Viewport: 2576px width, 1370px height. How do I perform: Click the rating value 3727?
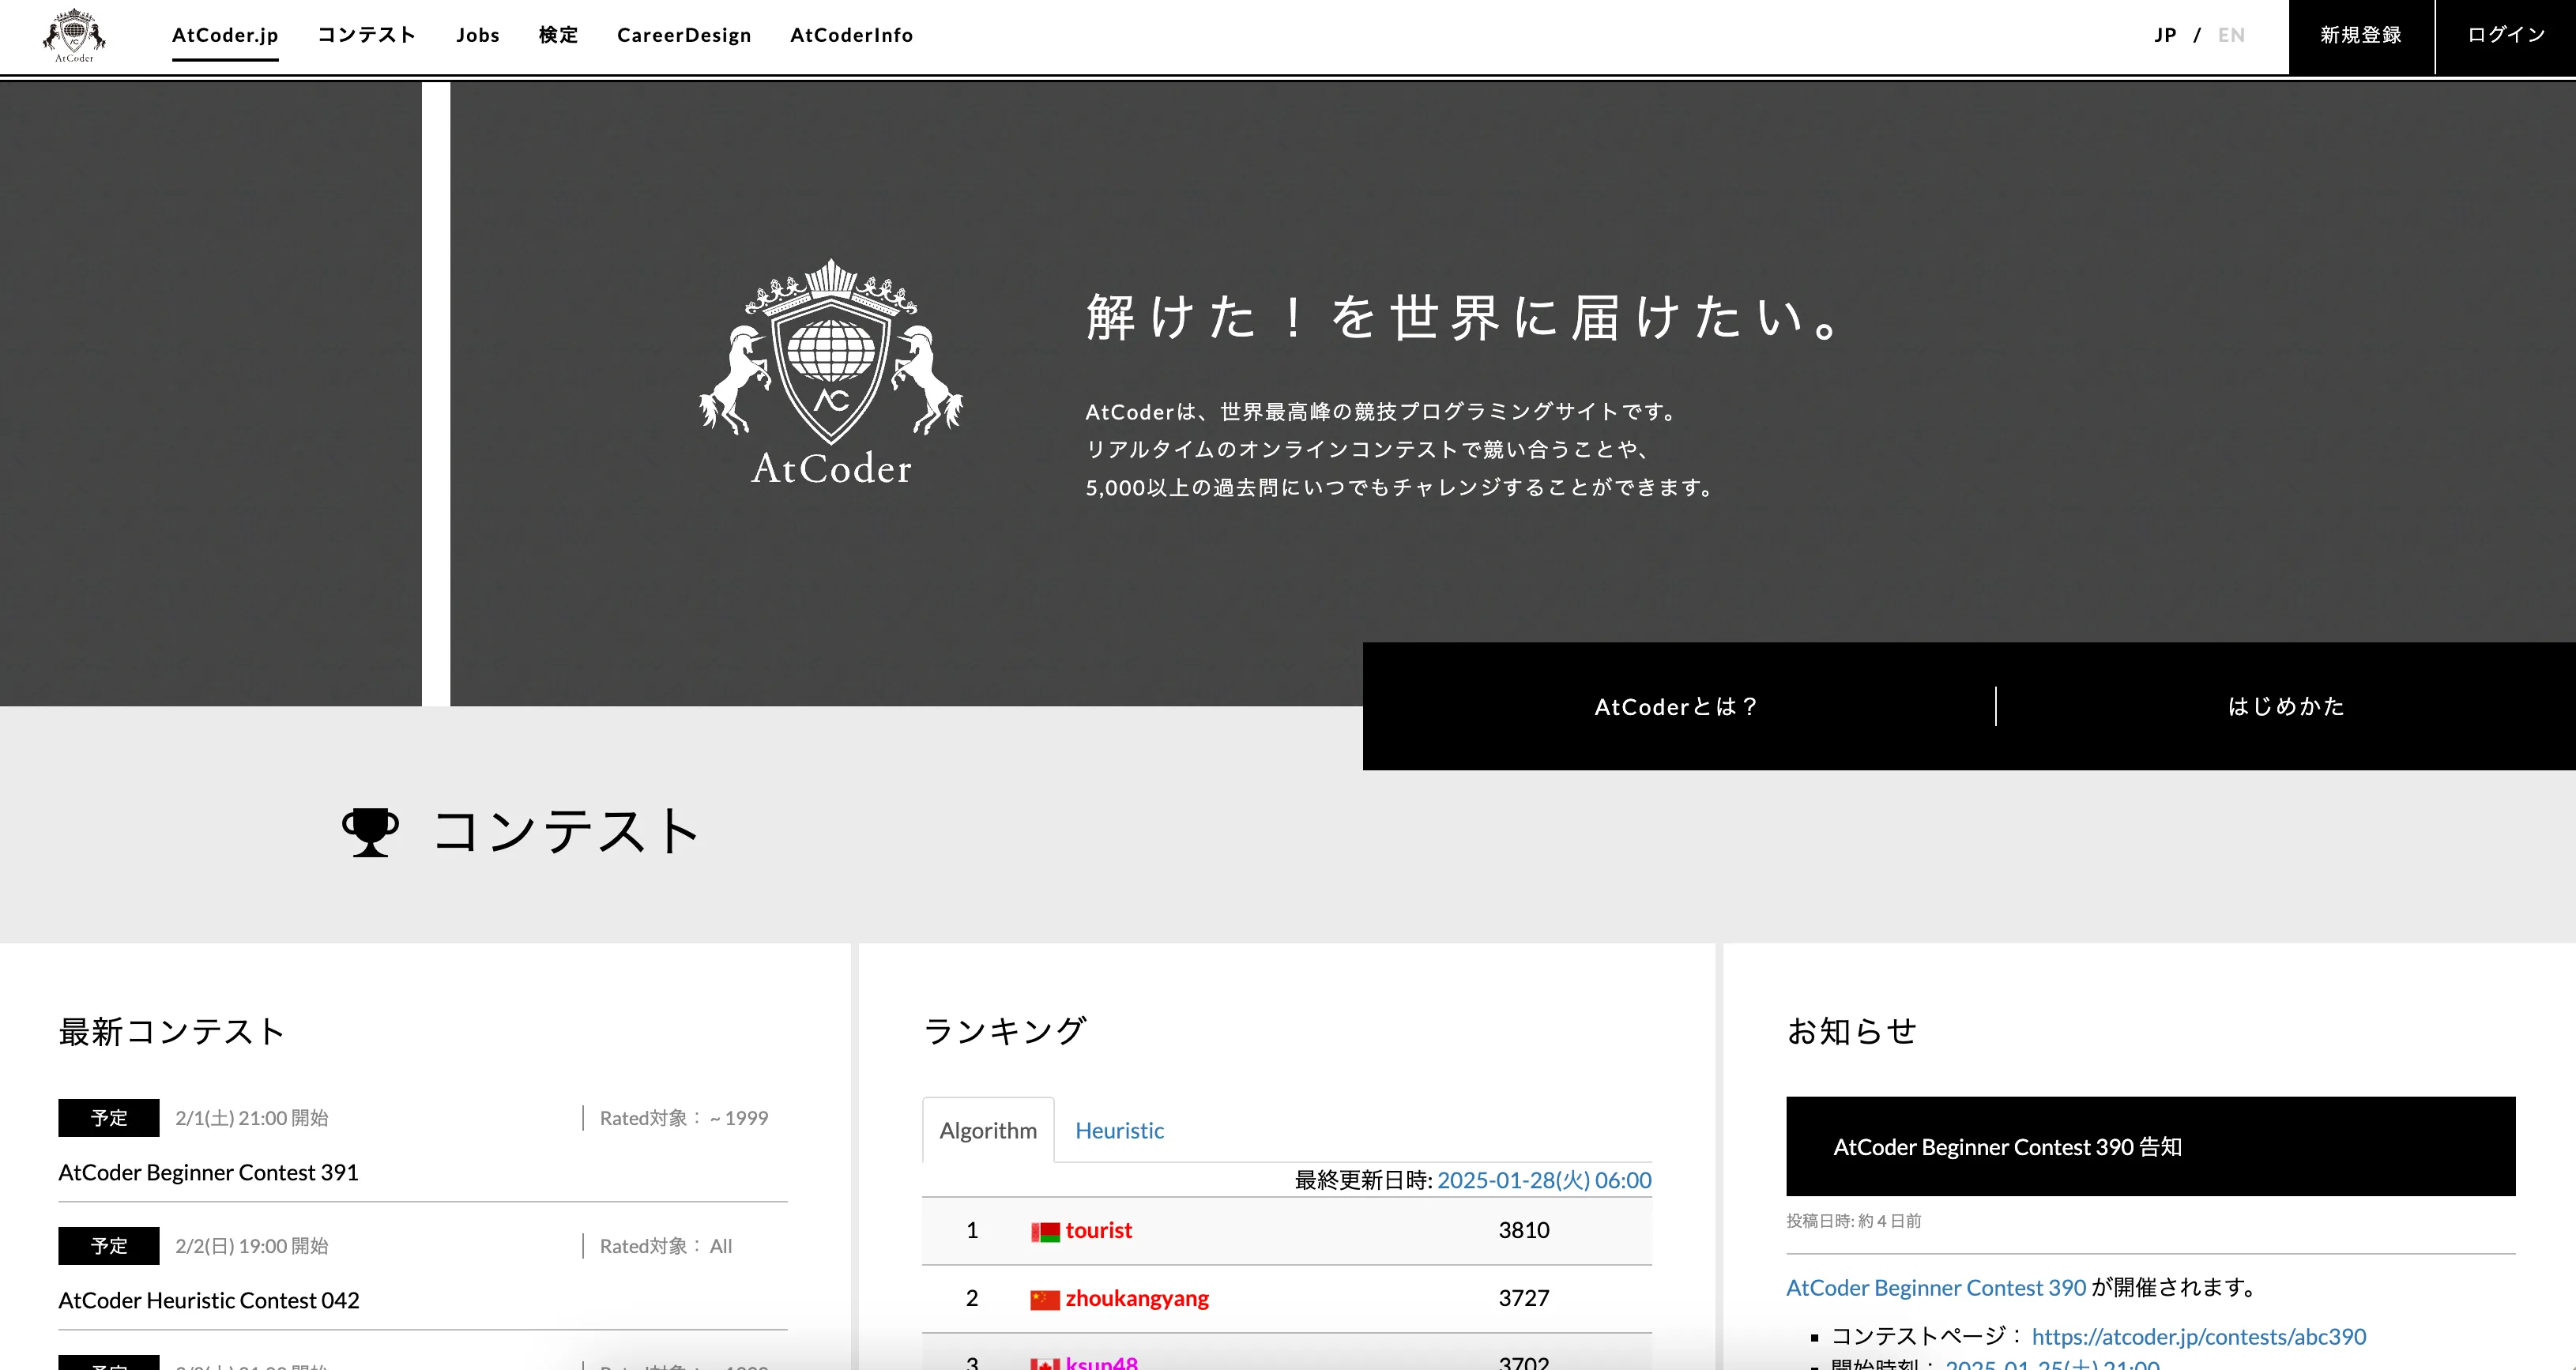point(1523,1298)
